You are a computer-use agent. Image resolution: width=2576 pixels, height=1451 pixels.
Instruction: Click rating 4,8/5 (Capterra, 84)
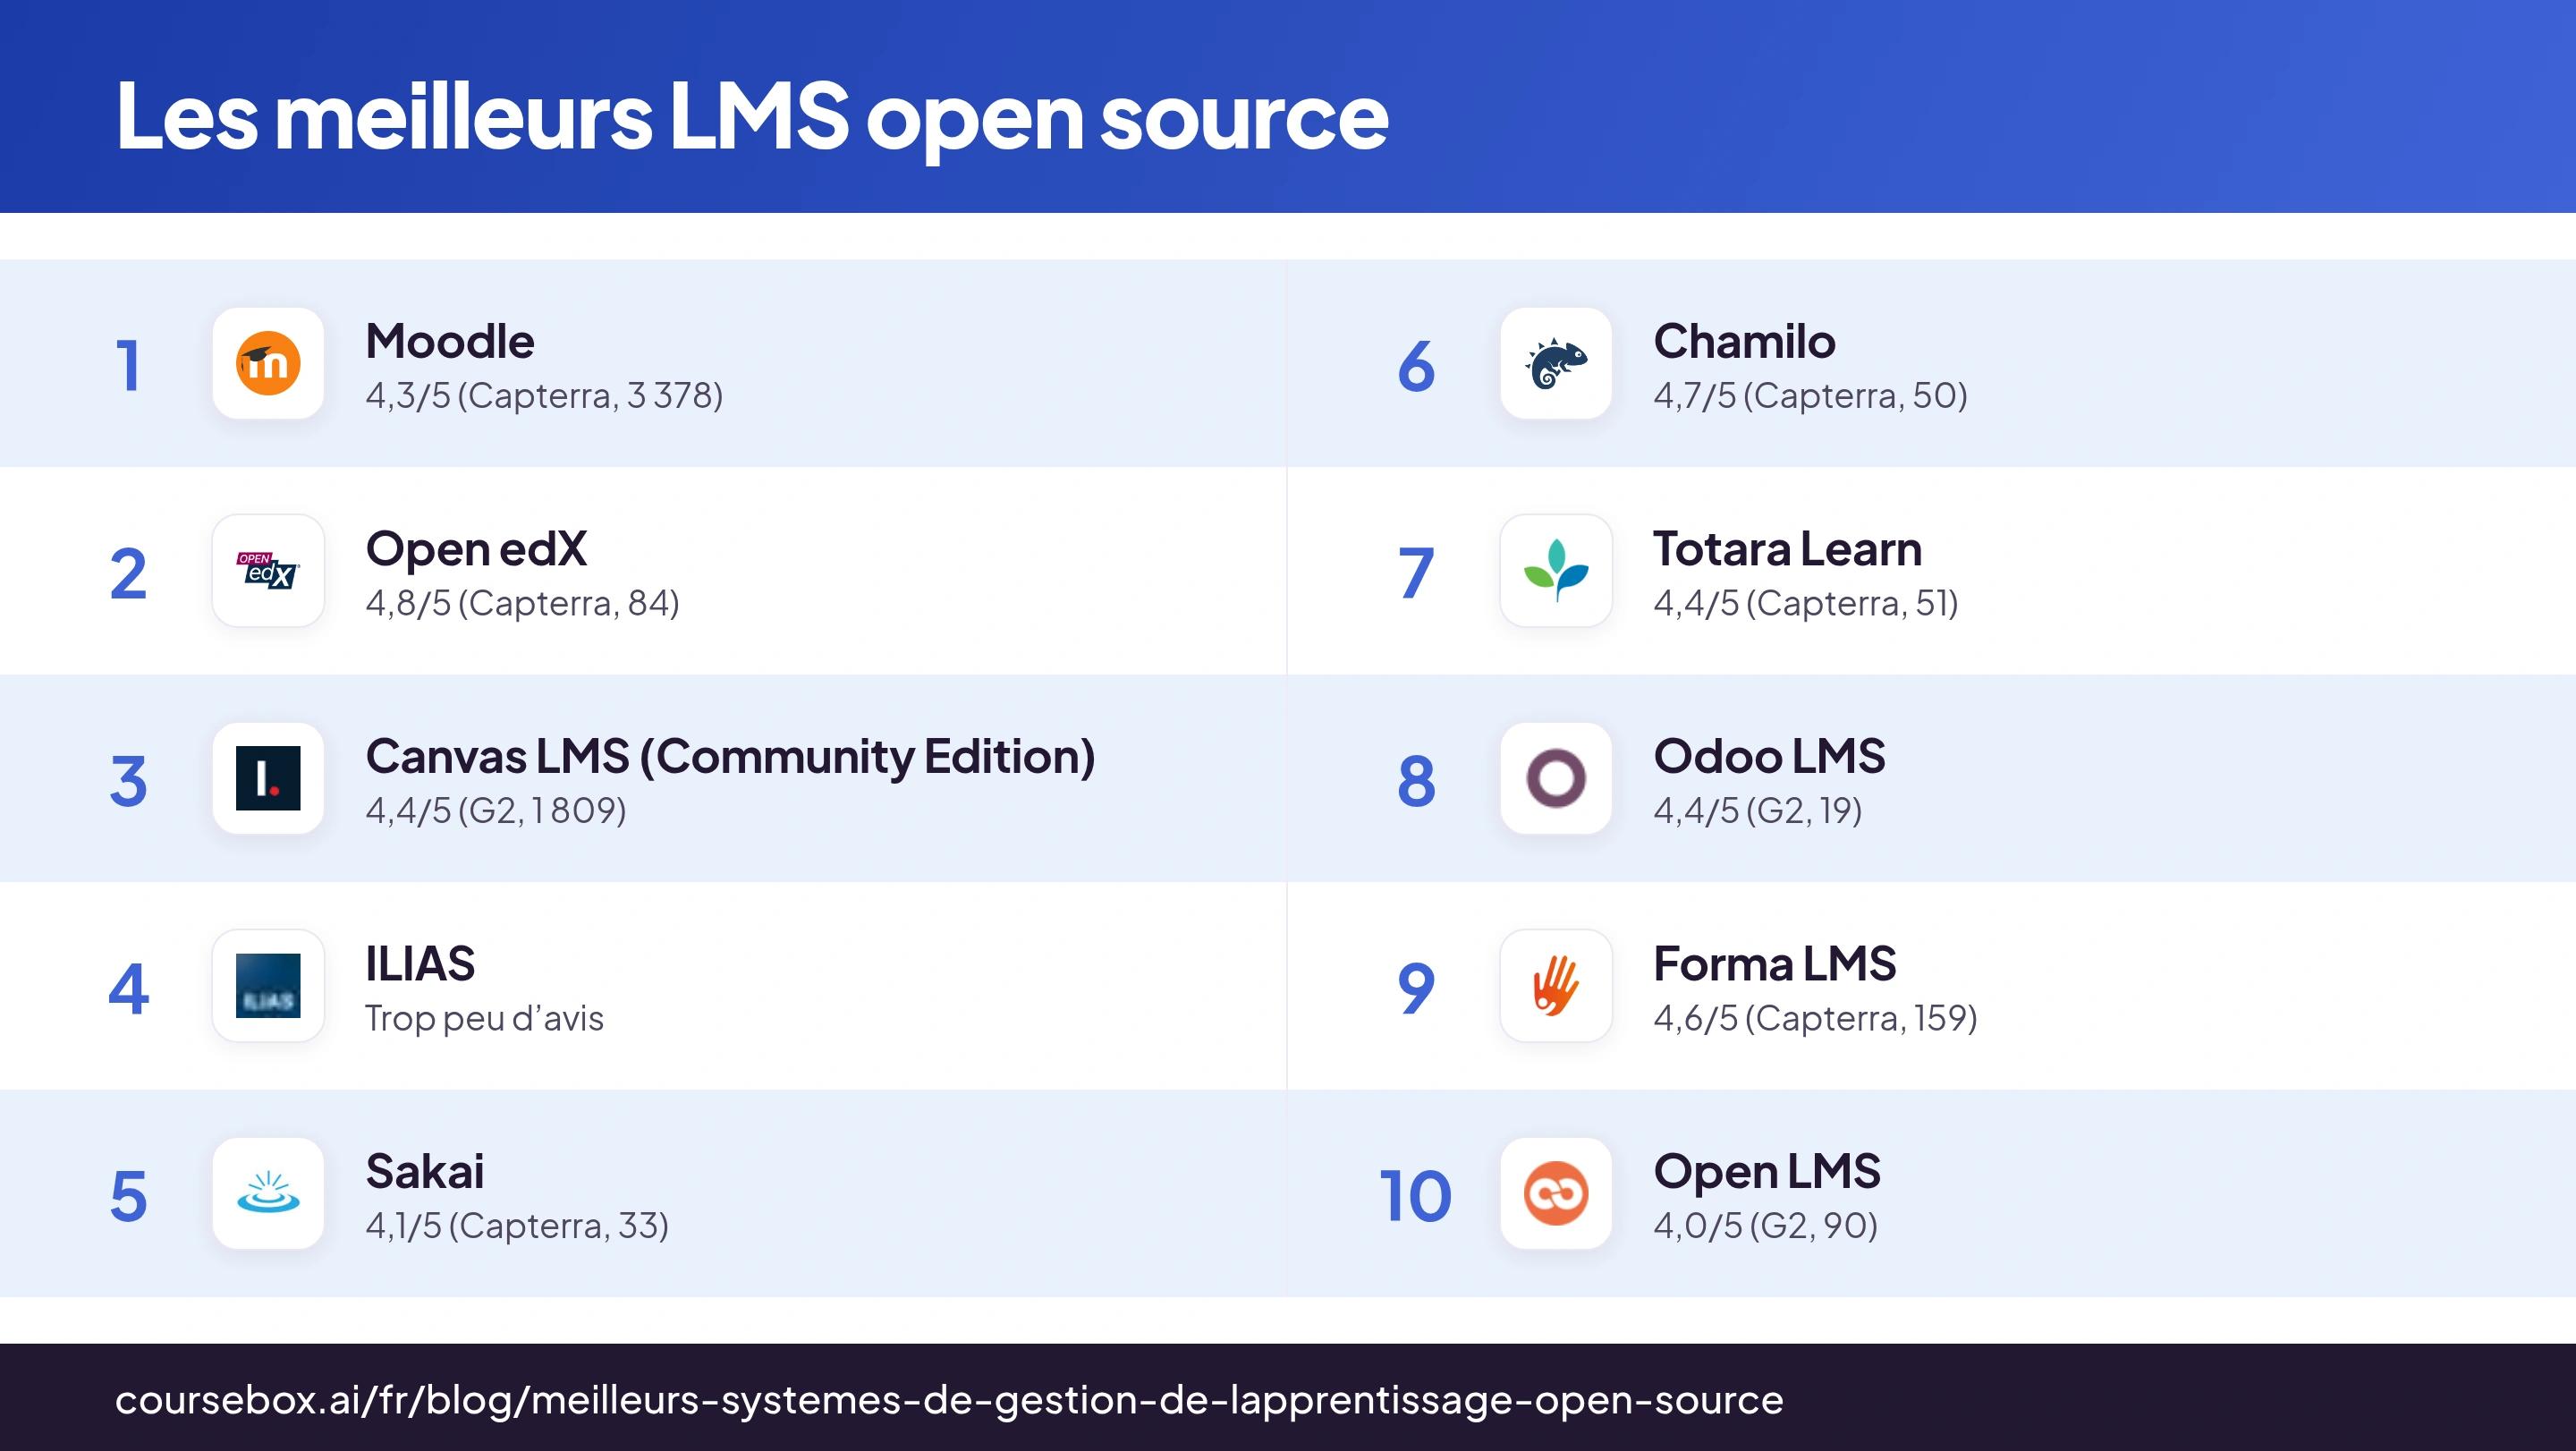523,604
